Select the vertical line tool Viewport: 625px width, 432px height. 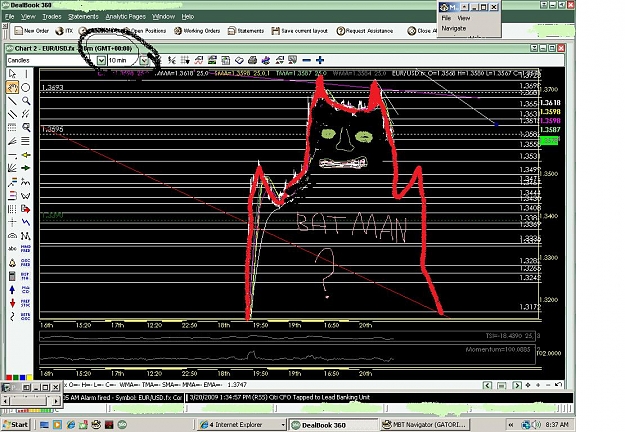[26, 74]
